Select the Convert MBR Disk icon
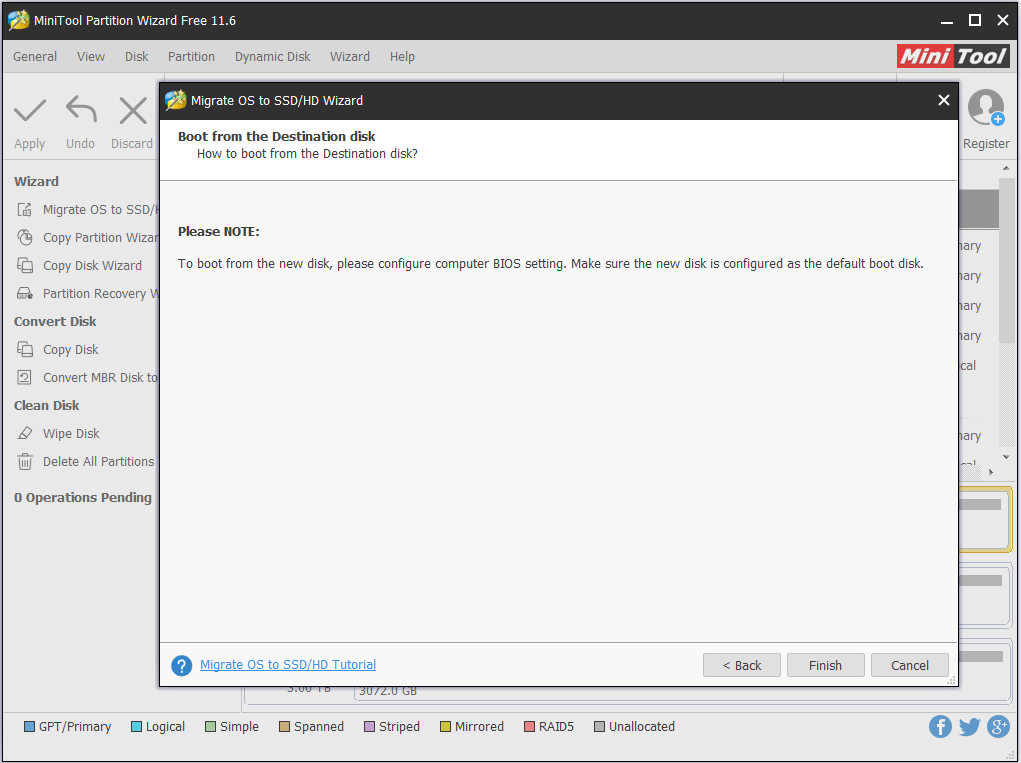 (x=22, y=377)
